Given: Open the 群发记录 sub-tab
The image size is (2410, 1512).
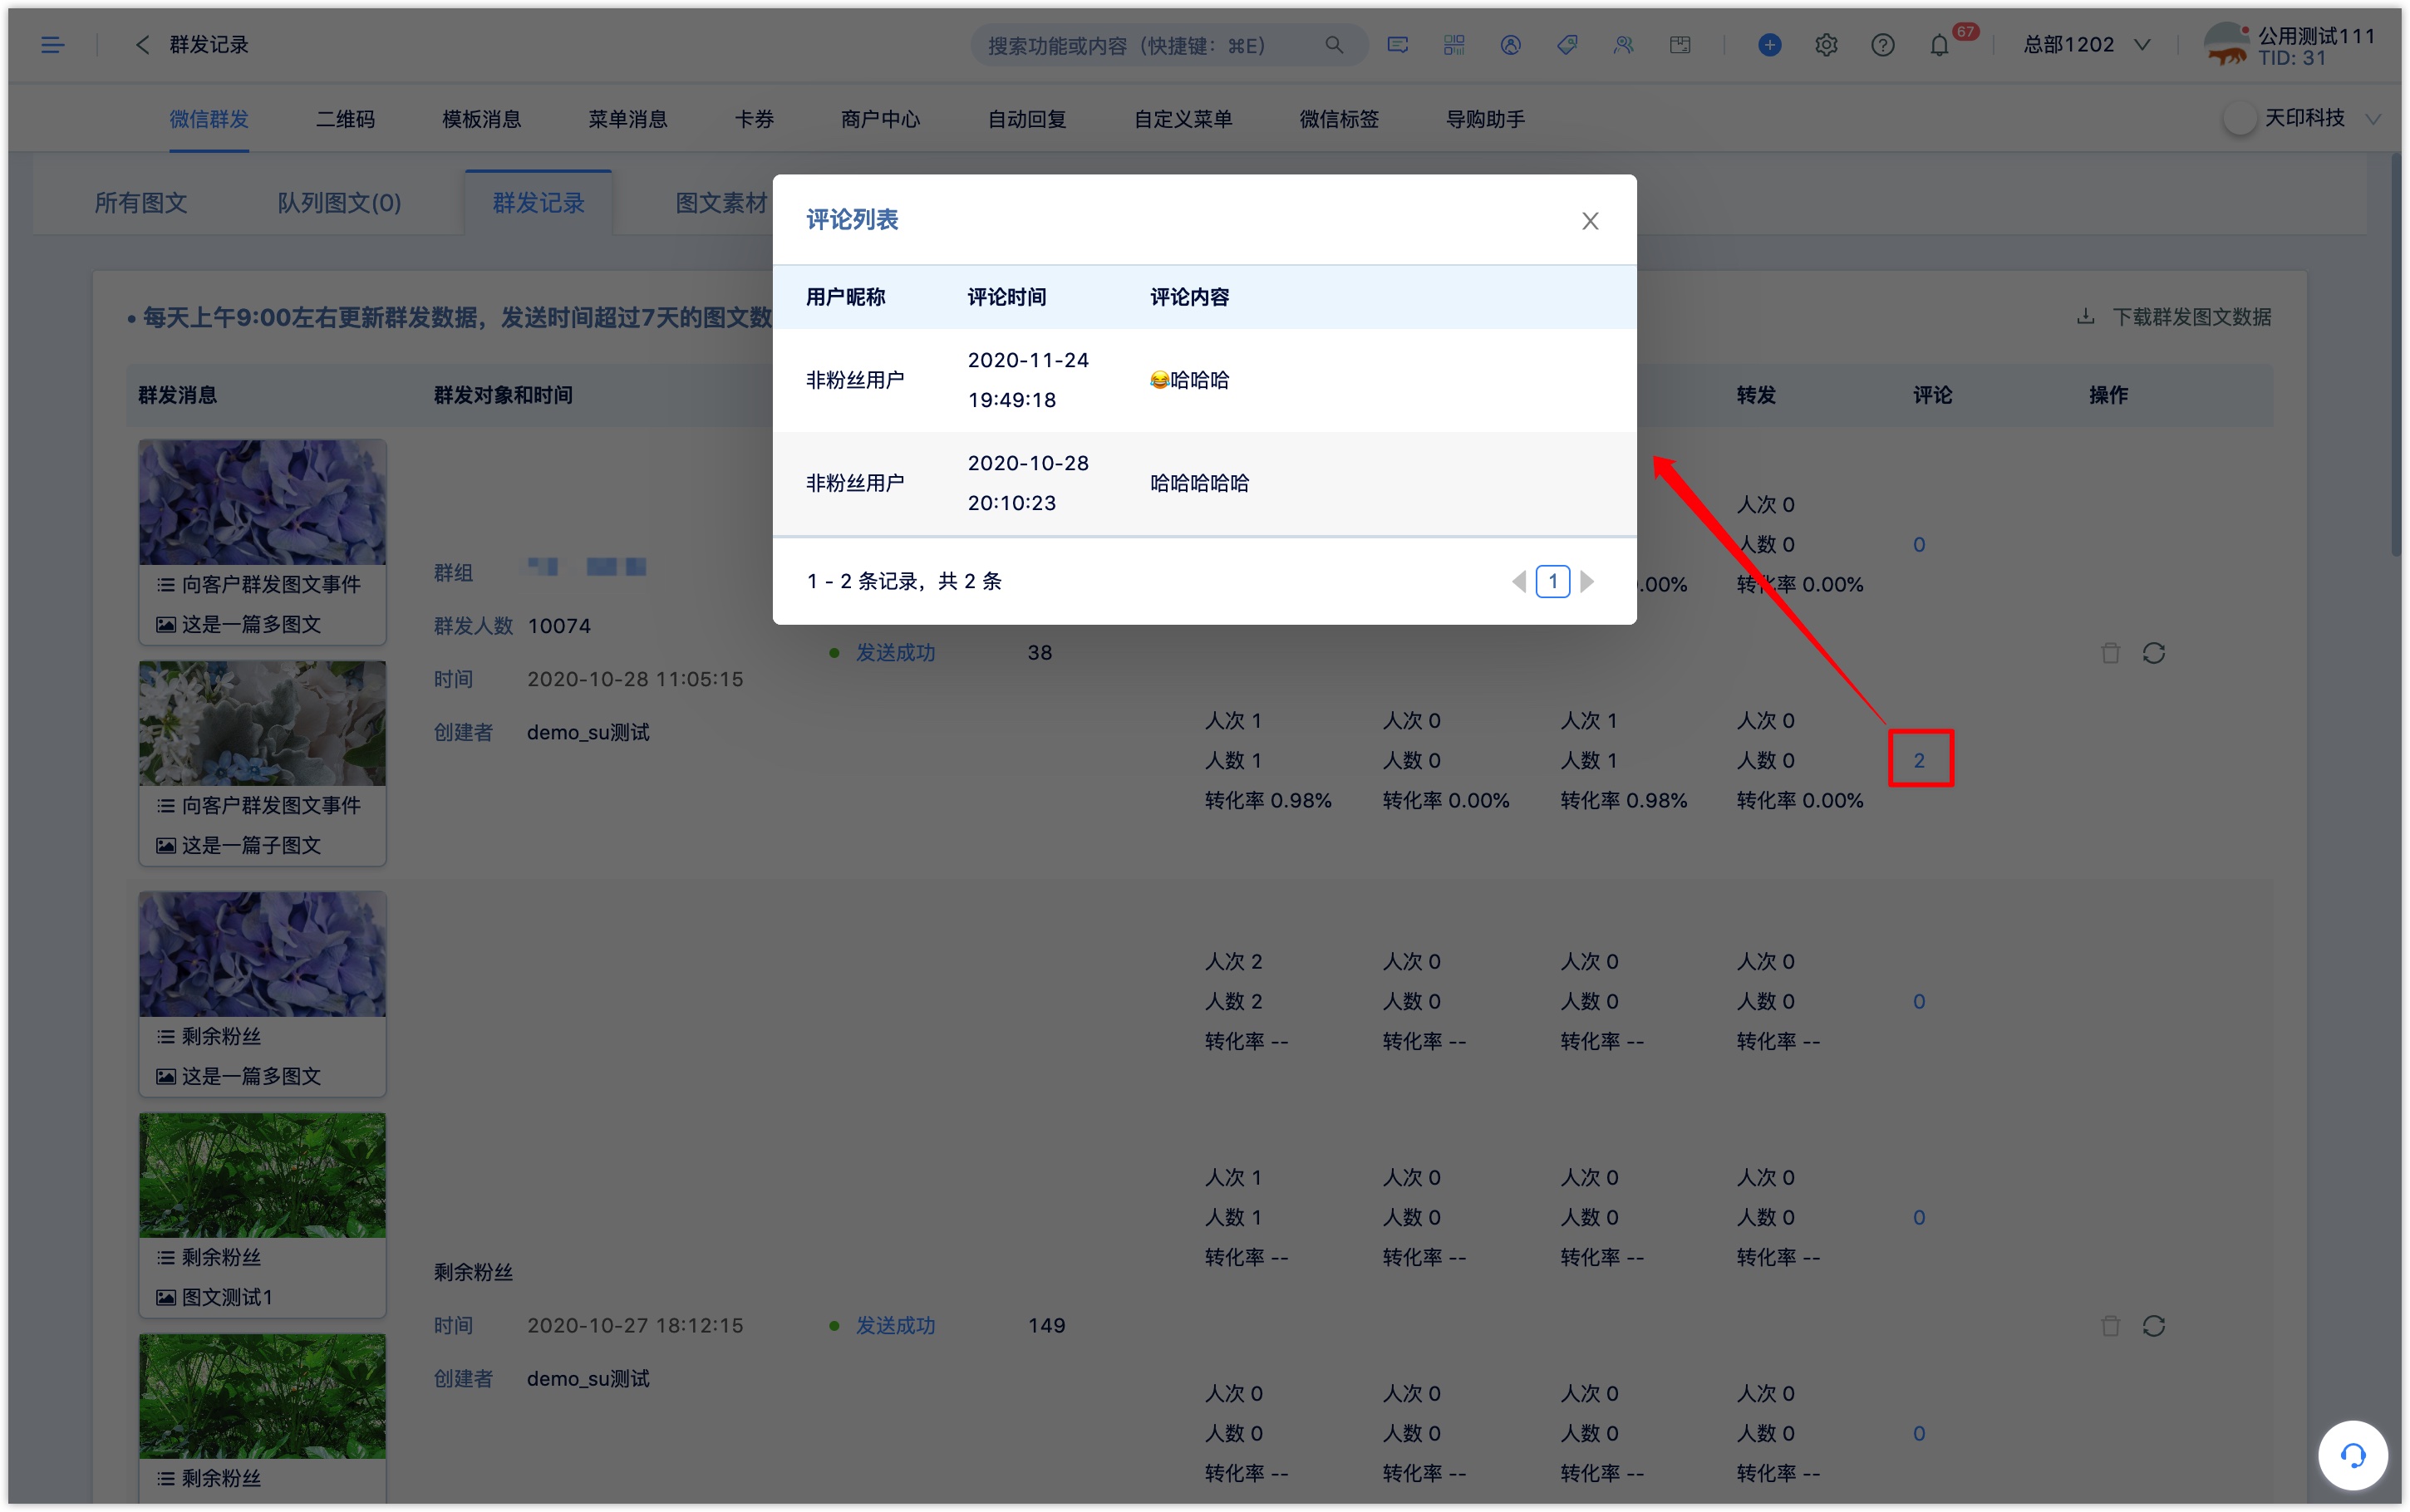Looking at the screenshot, I should point(539,203).
